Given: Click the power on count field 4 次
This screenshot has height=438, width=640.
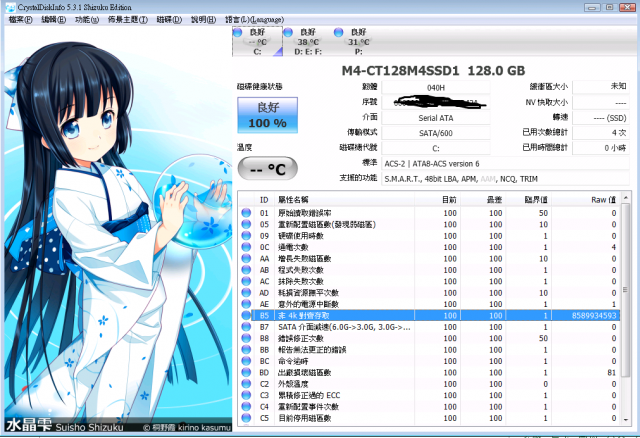Looking at the screenshot, I should click(600, 133).
